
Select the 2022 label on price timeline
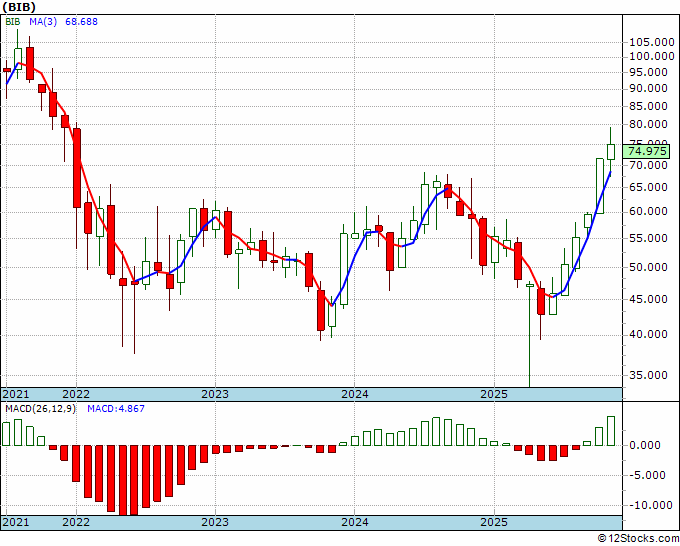click(76, 394)
